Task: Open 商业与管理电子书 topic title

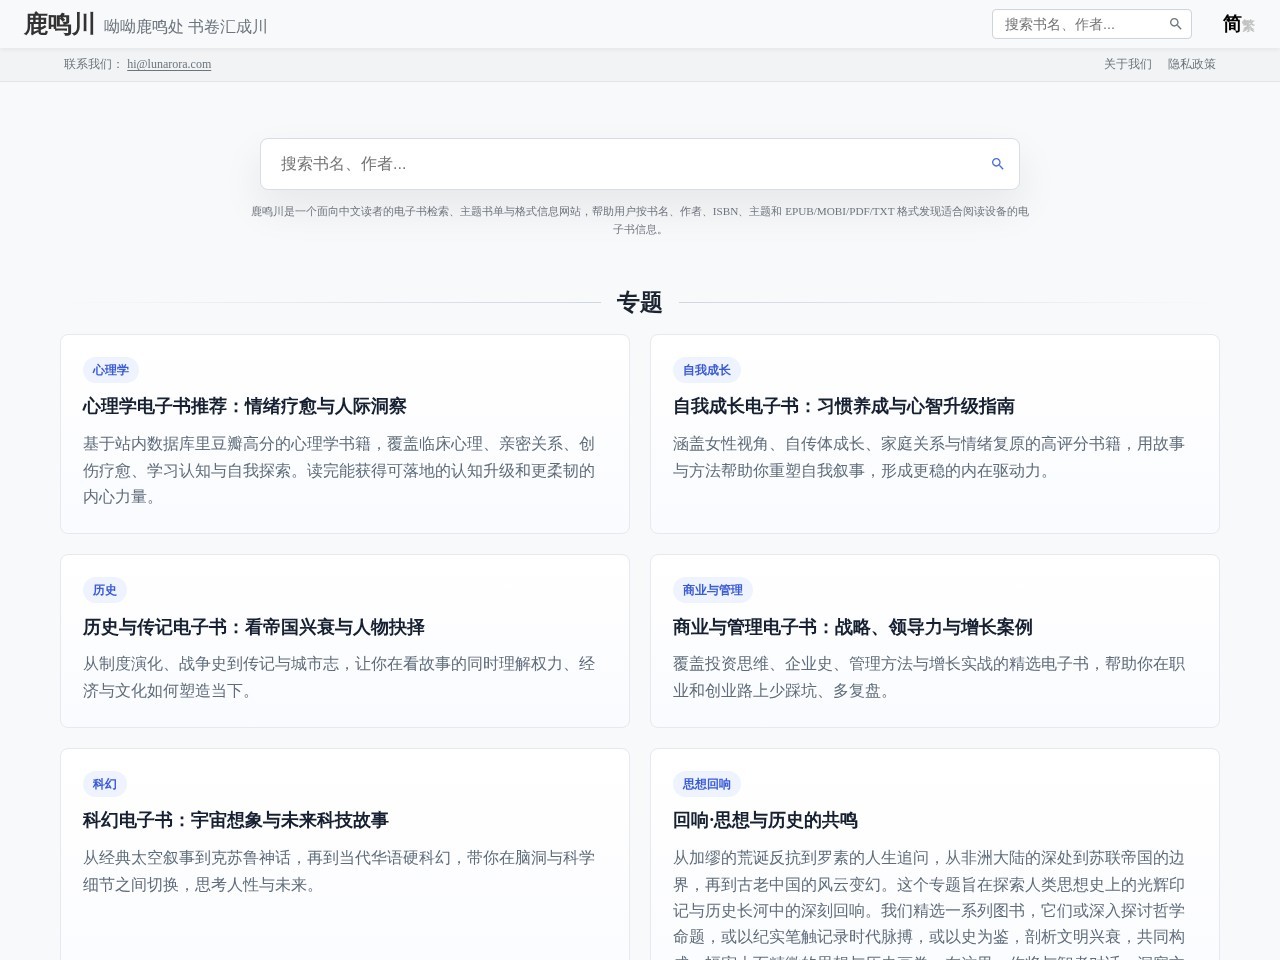Action: pos(853,627)
